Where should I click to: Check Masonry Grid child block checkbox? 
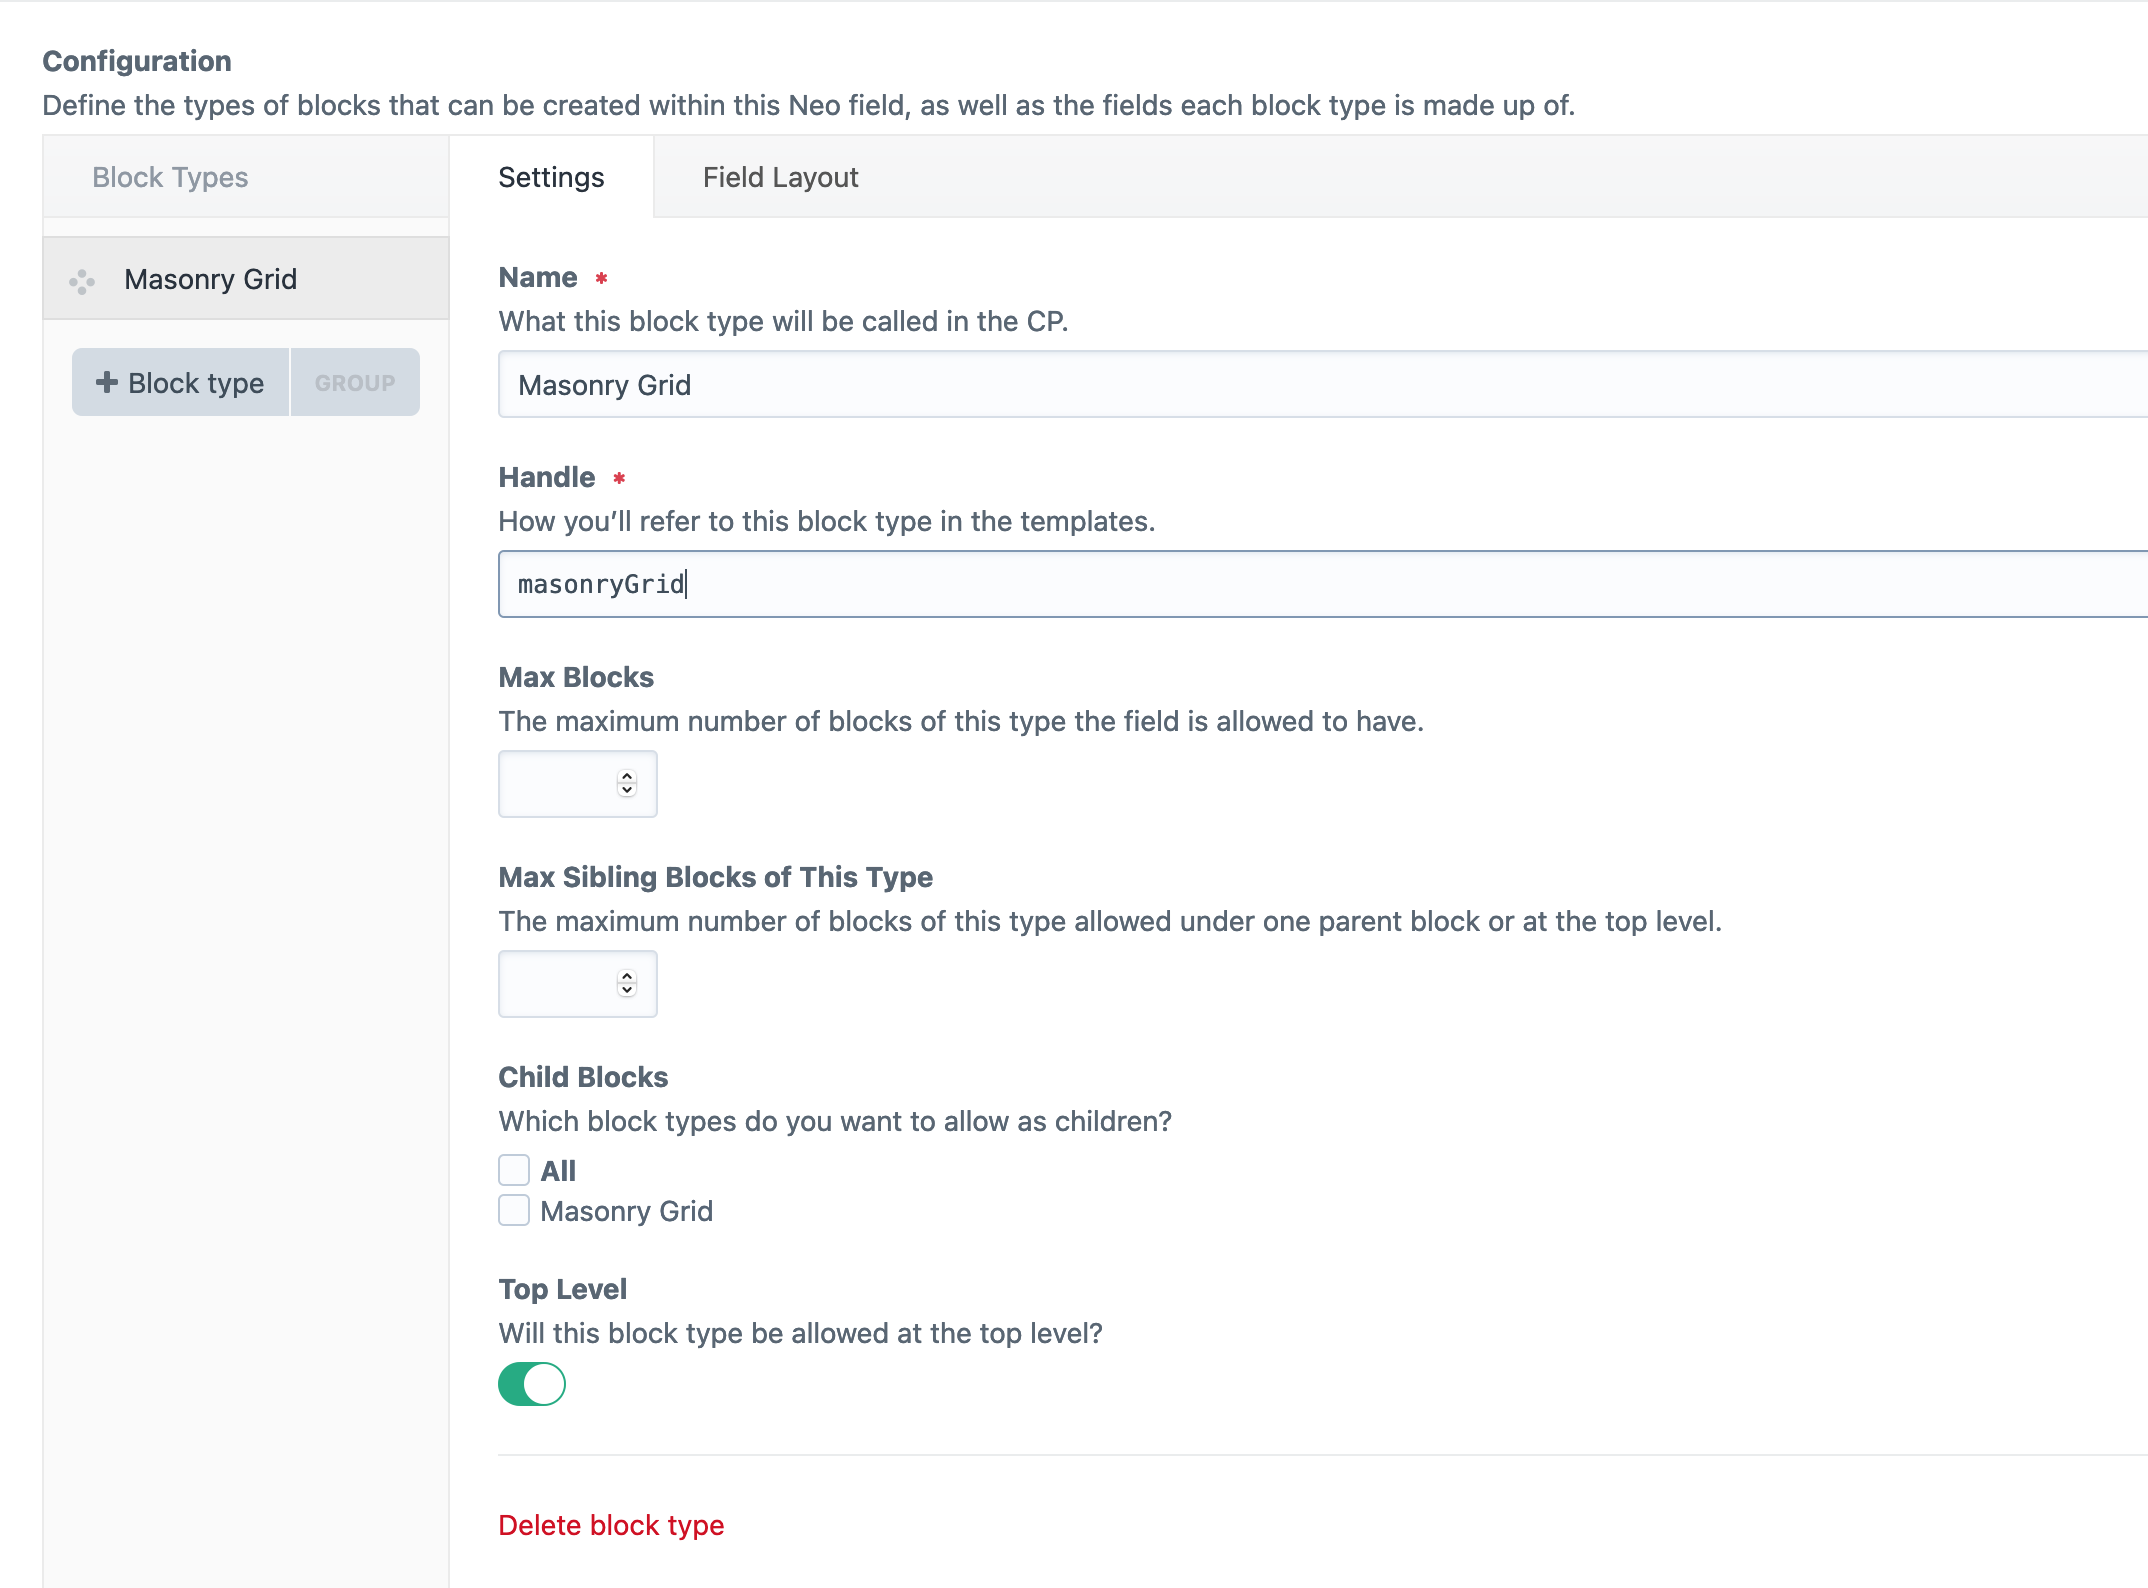514,1211
